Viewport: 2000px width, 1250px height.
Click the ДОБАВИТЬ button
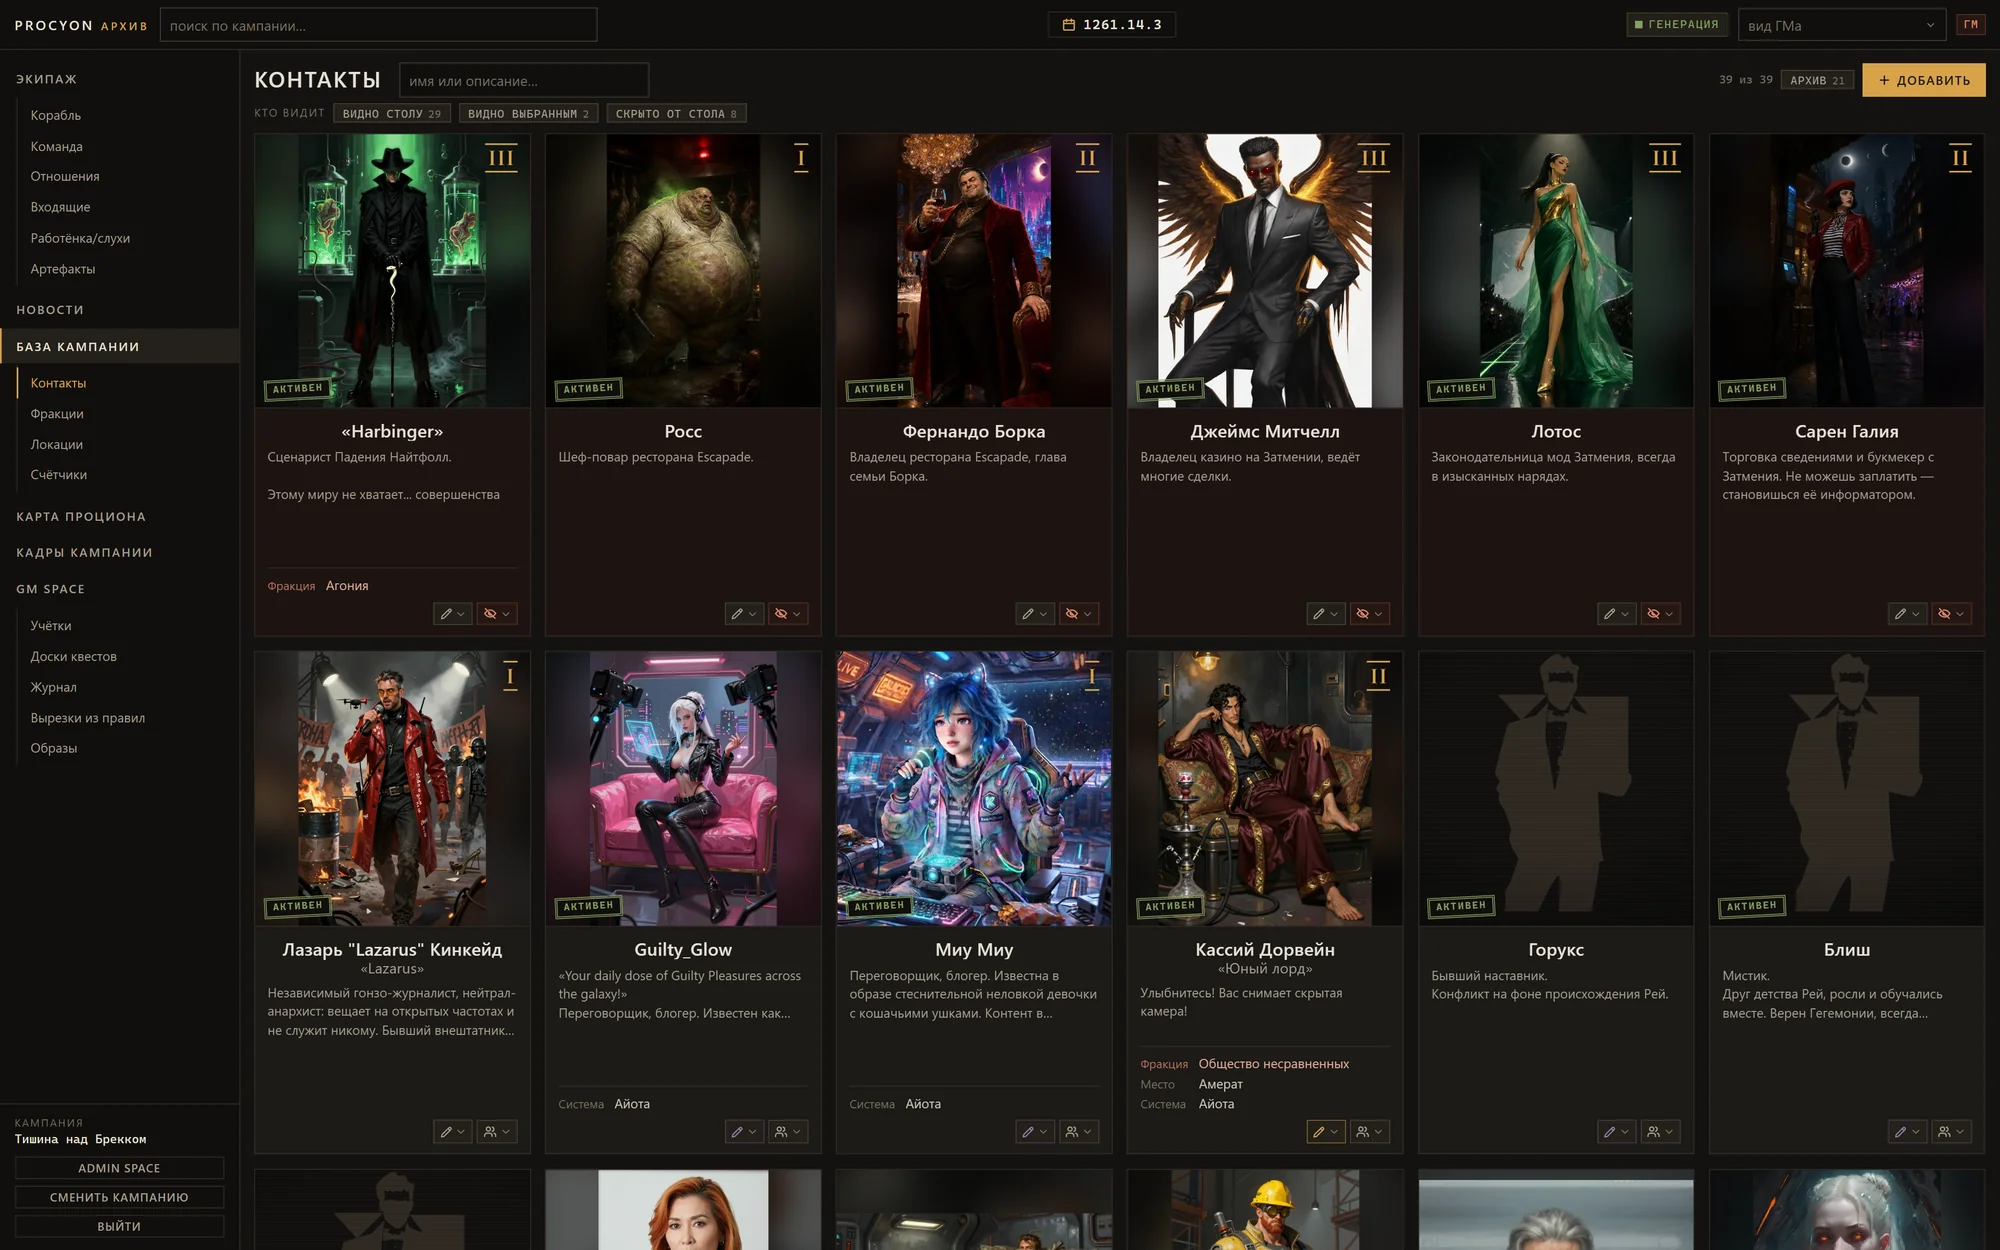[x=1924, y=80]
